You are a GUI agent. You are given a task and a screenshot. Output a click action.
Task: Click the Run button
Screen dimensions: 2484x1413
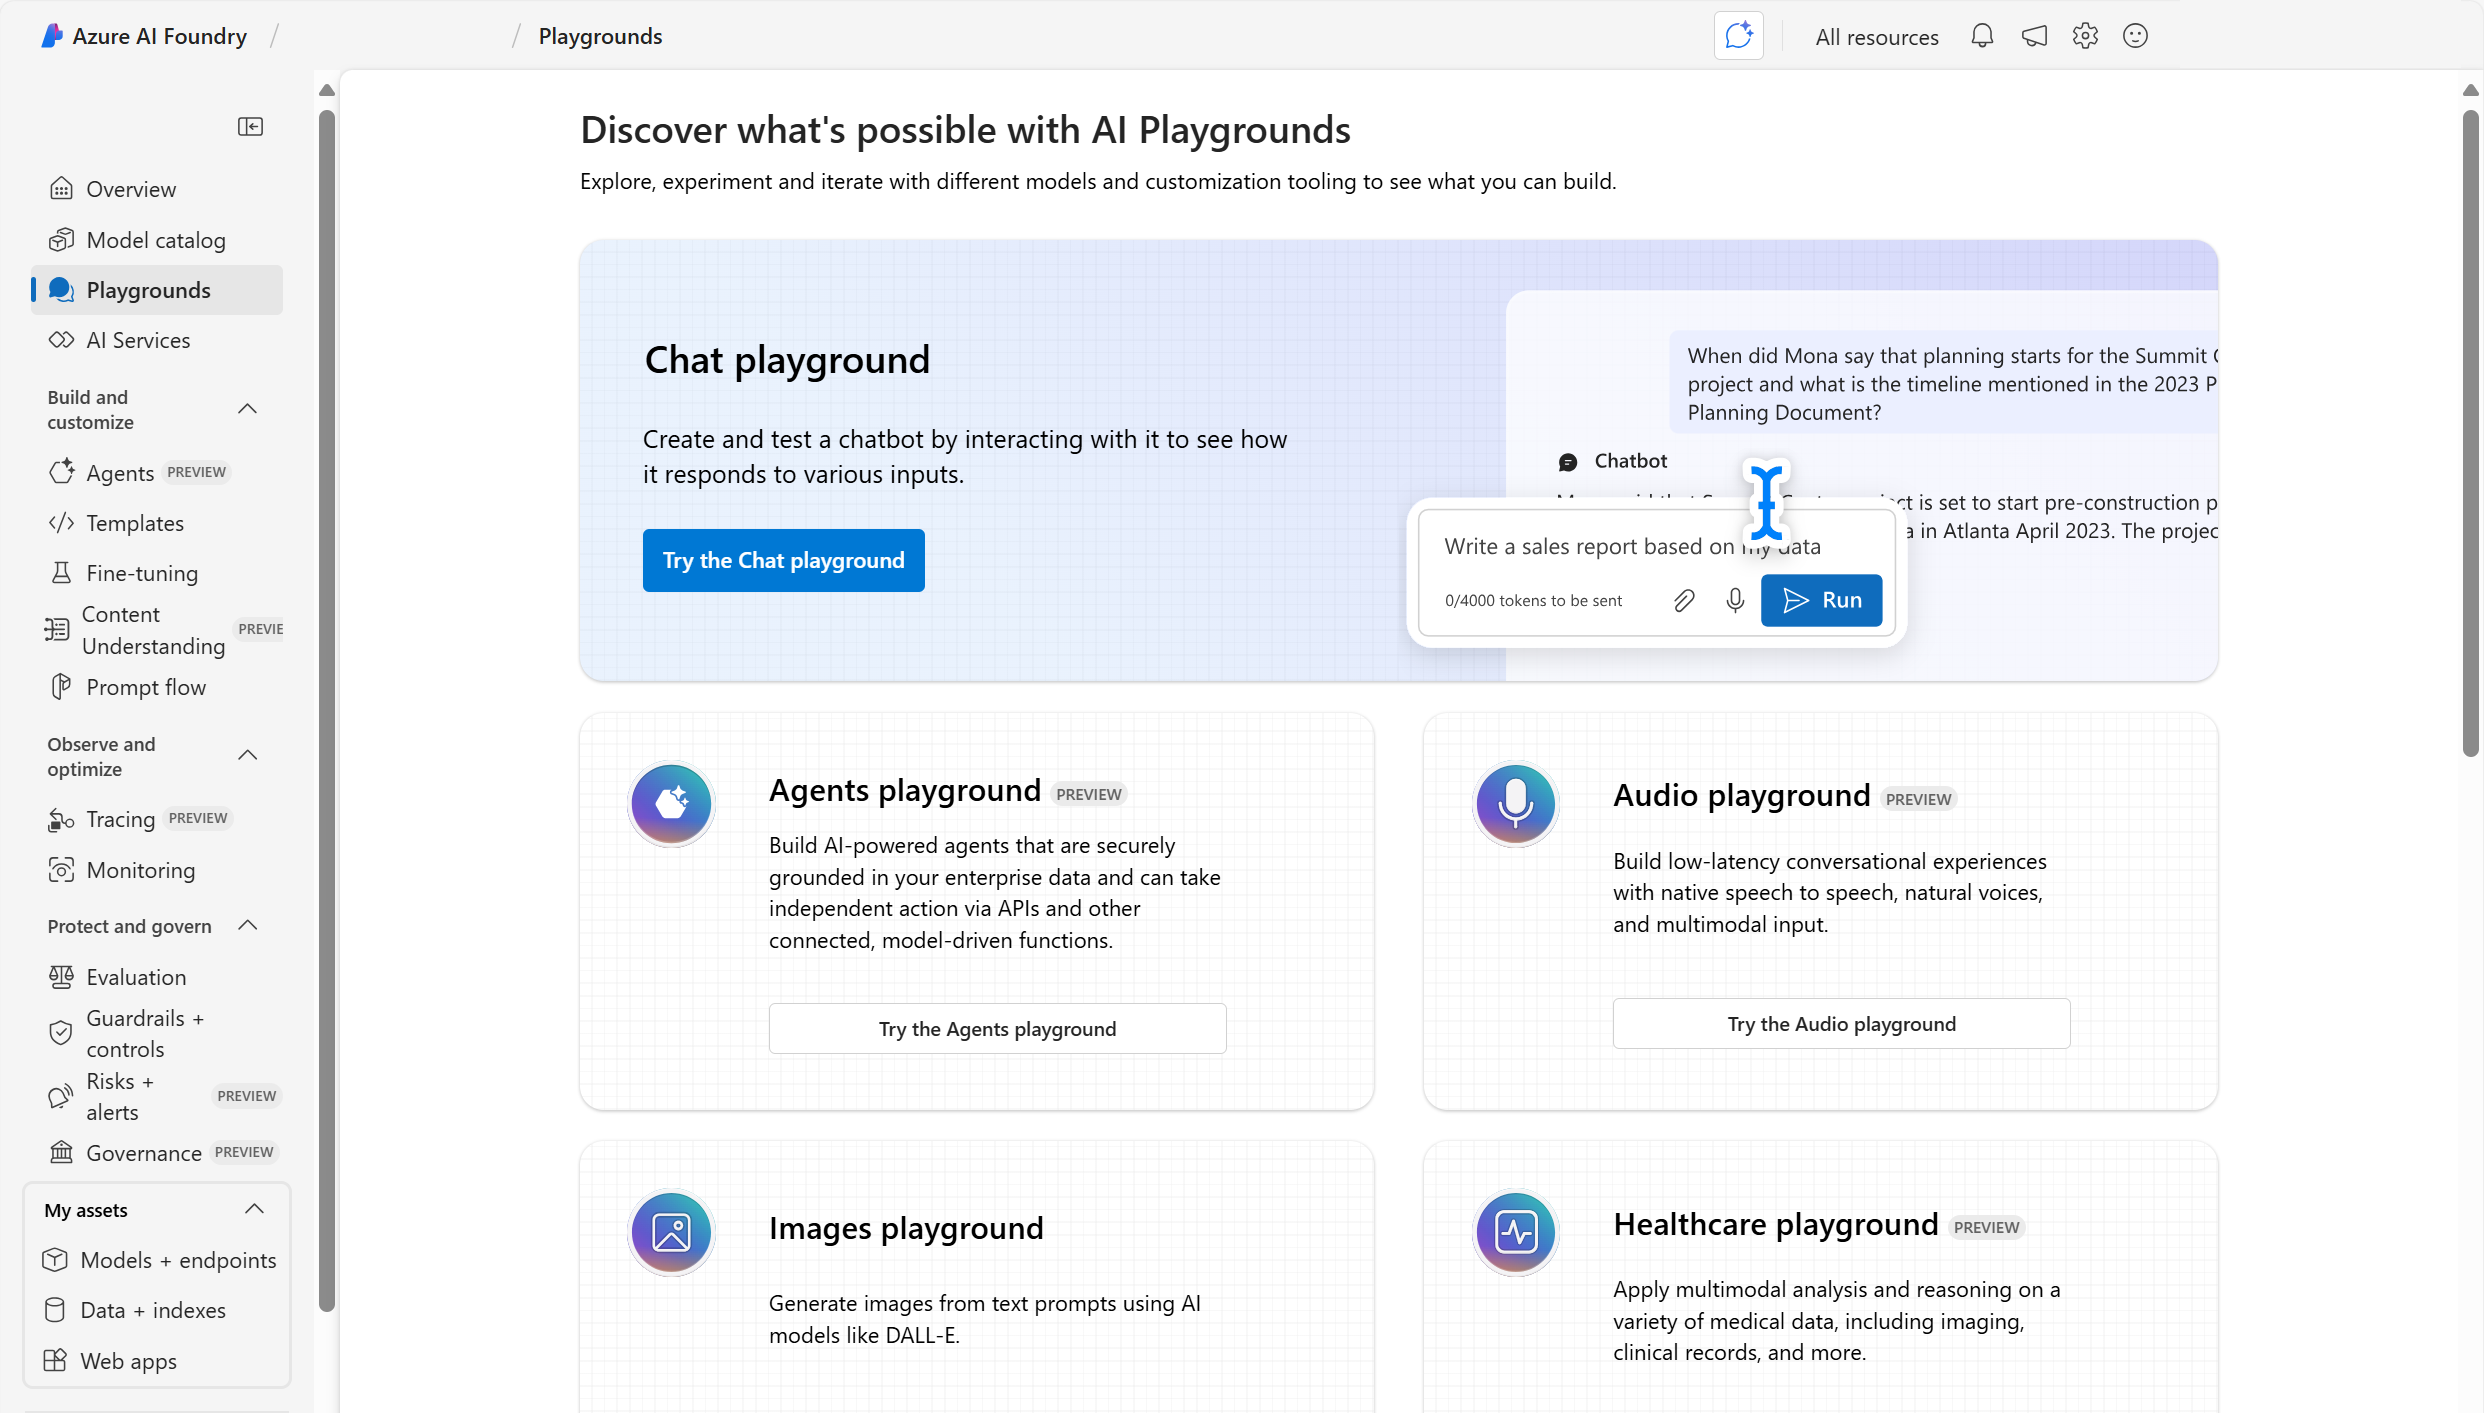click(1821, 600)
